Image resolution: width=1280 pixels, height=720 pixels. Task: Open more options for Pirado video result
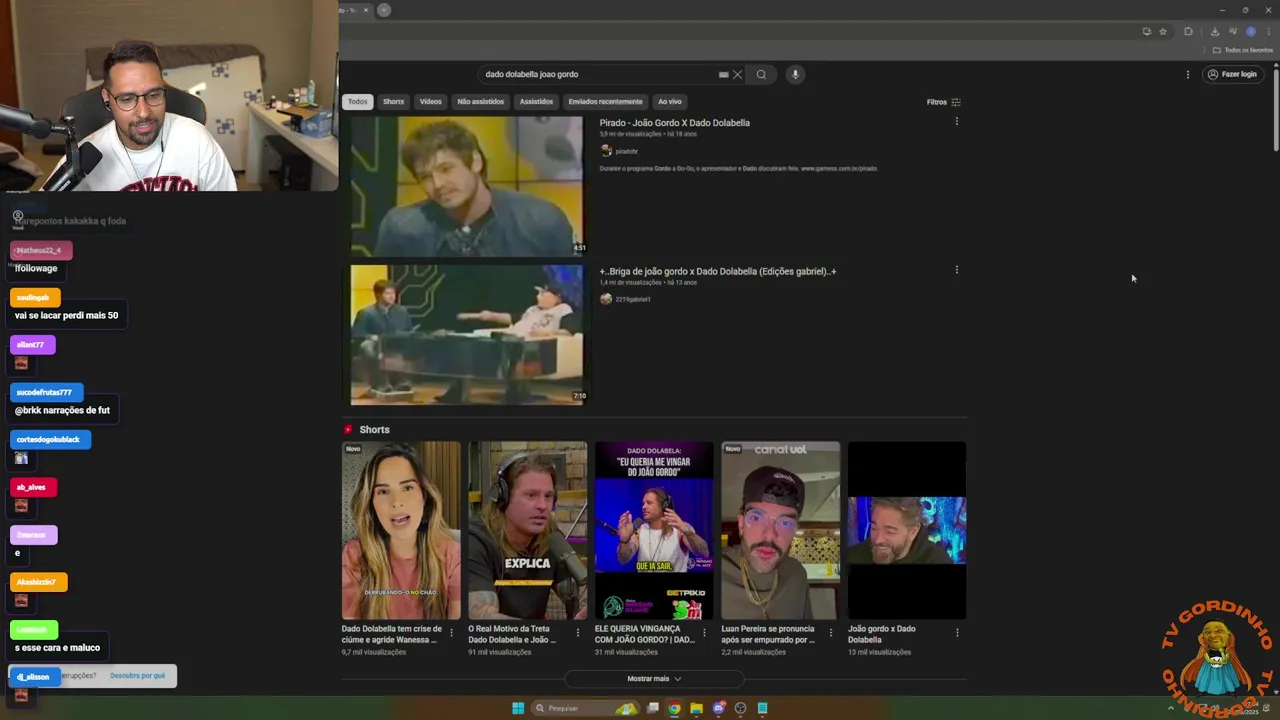click(x=956, y=122)
